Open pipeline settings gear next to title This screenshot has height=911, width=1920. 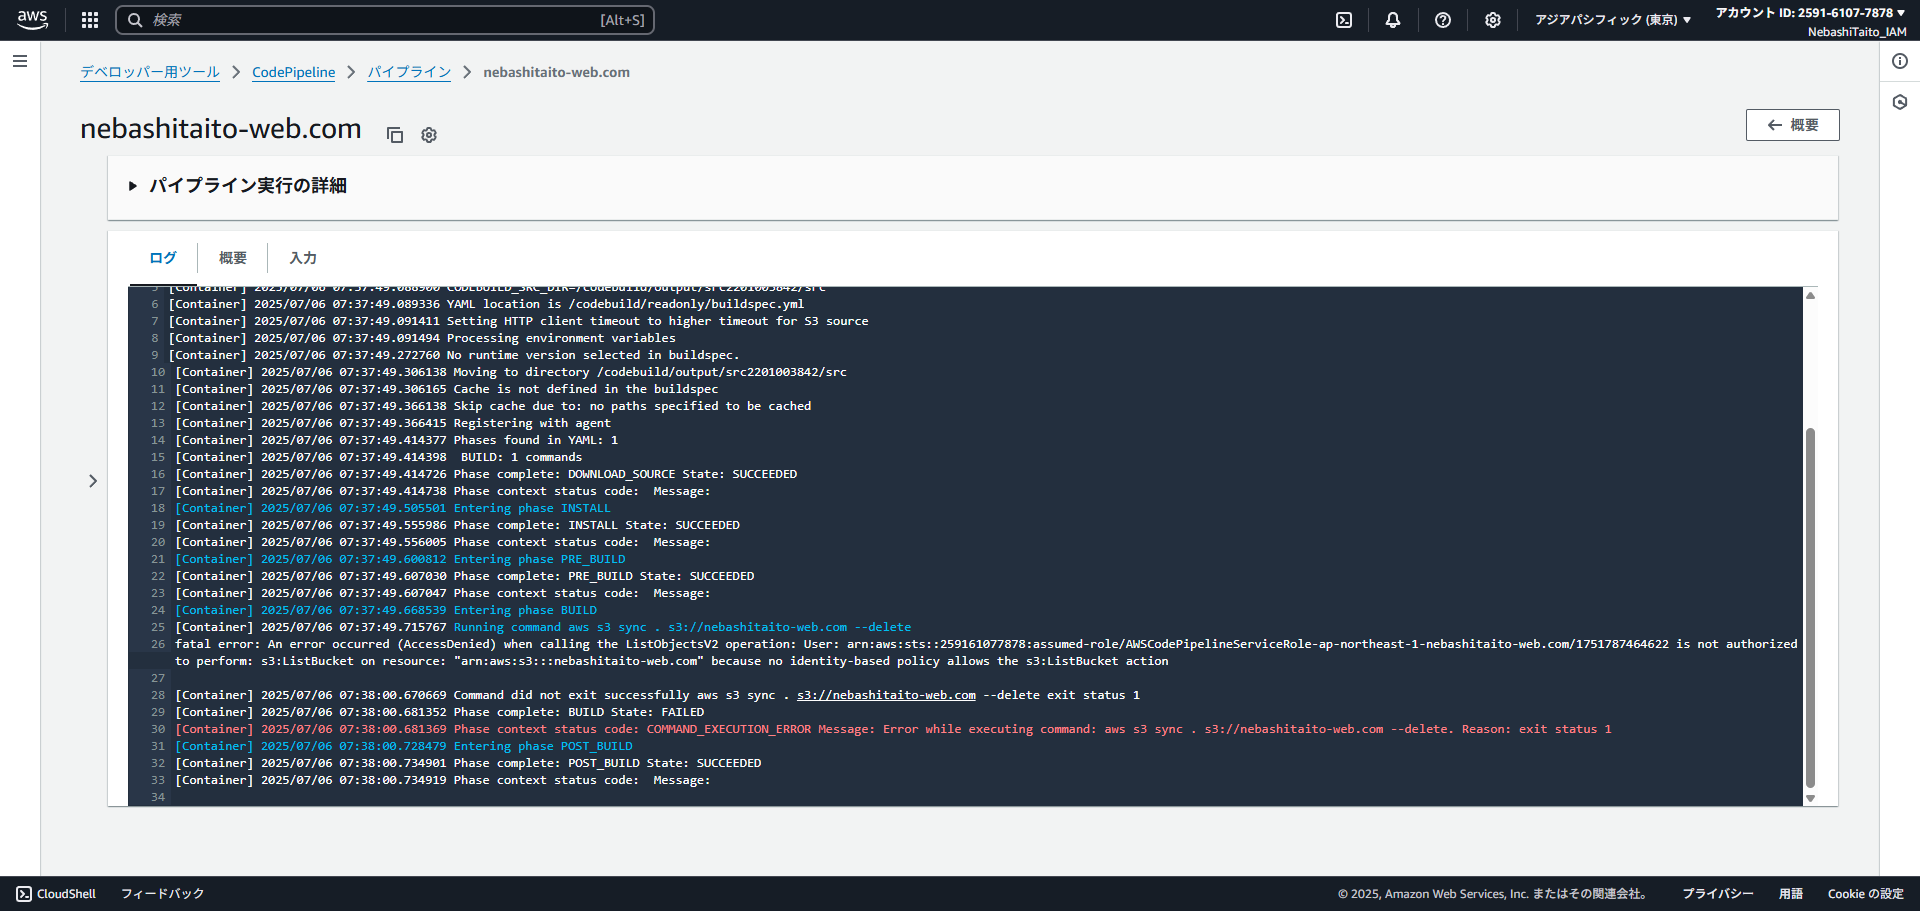point(429,135)
